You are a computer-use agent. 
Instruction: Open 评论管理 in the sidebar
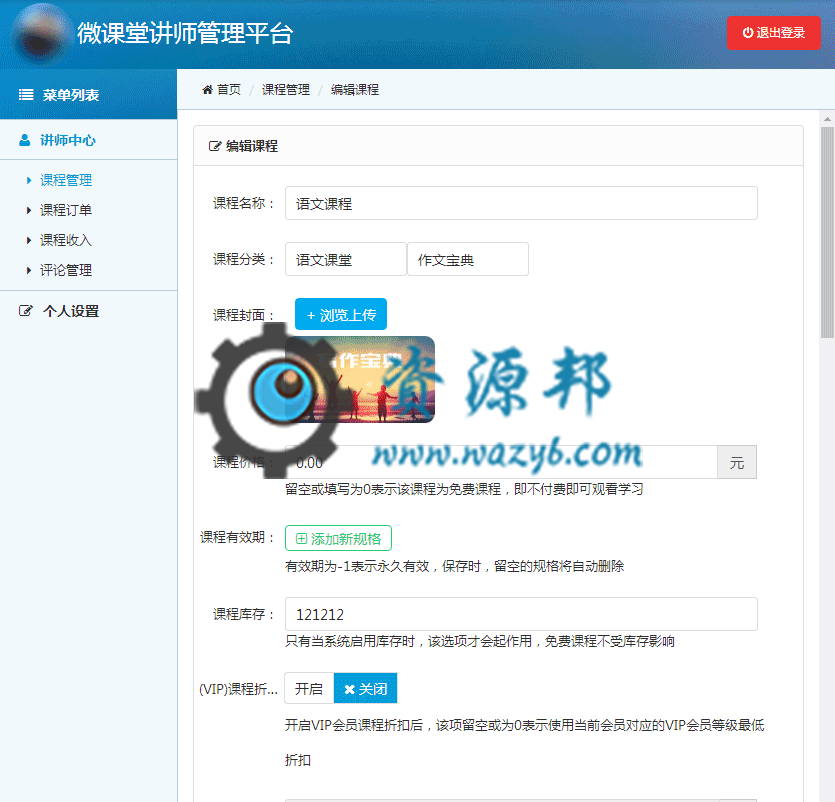pyautogui.click(x=66, y=270)
